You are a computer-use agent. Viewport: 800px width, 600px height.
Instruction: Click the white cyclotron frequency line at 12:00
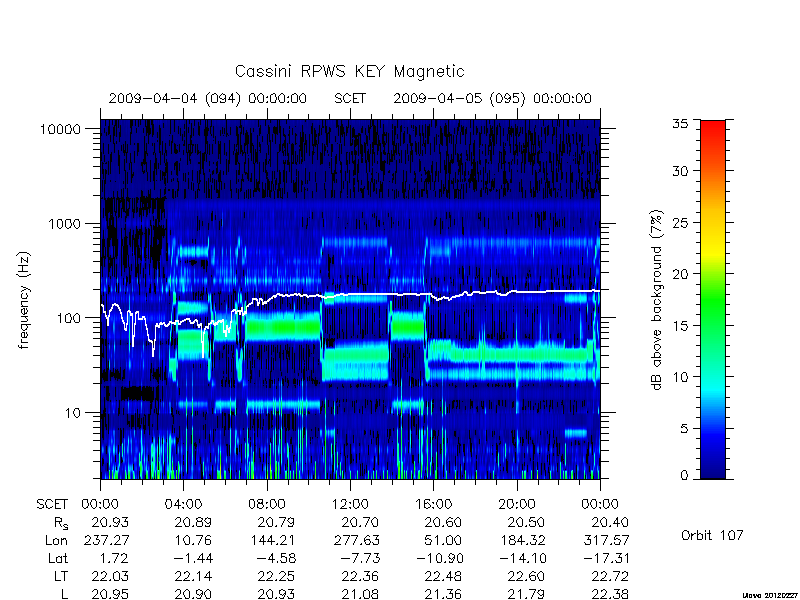350,294
